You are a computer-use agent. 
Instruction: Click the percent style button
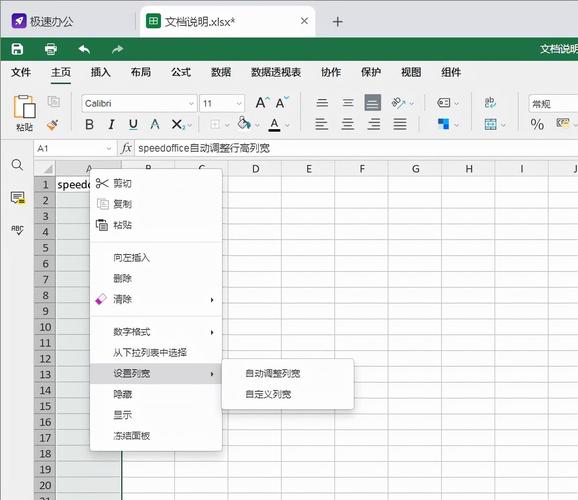point(537,125)
